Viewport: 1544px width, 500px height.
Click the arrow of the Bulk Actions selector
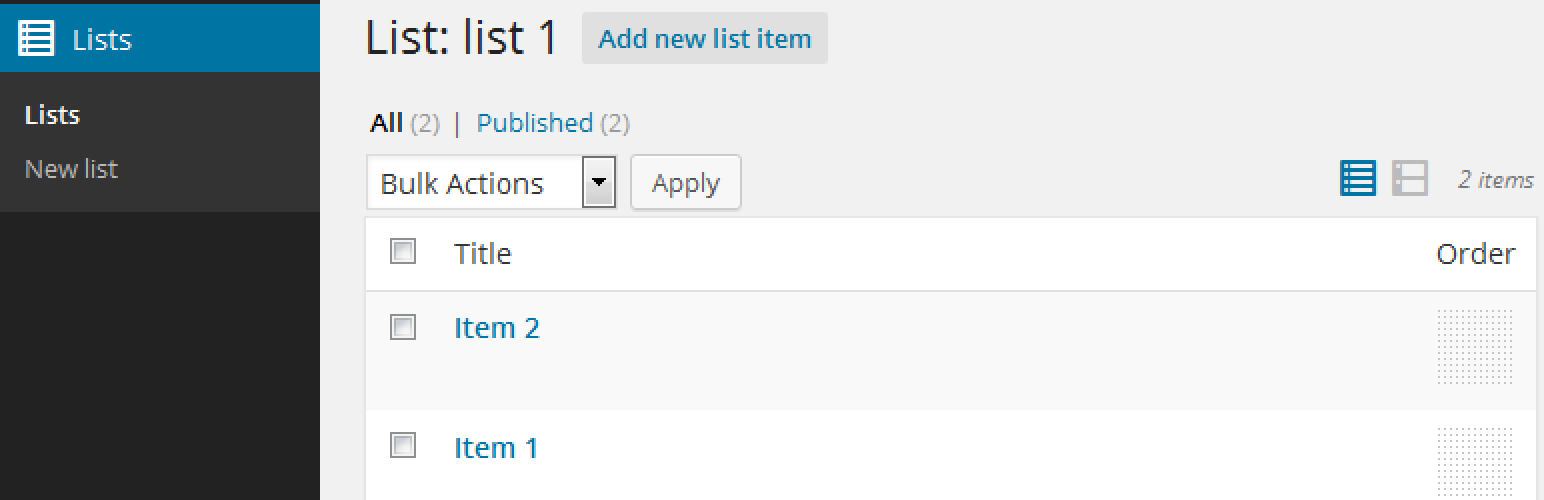click(x=599, y=183)
